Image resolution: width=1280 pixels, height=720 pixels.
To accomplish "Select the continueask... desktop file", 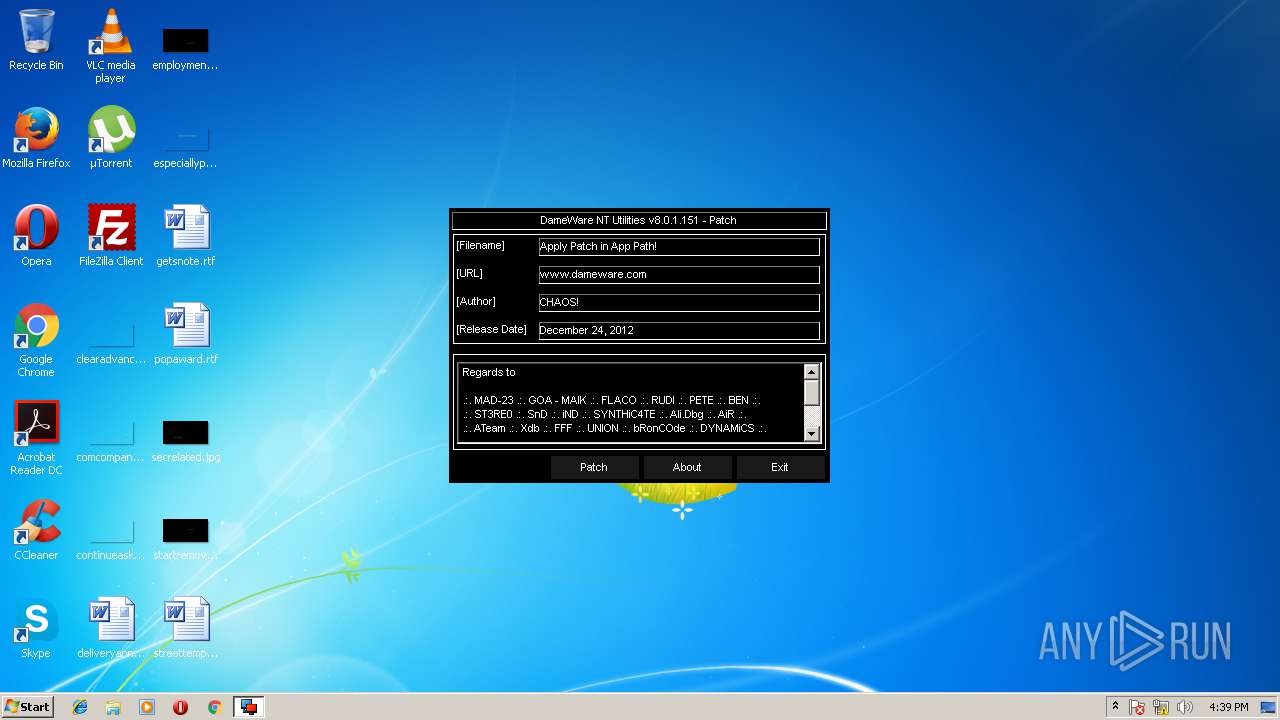I will (x=111, y=536).
